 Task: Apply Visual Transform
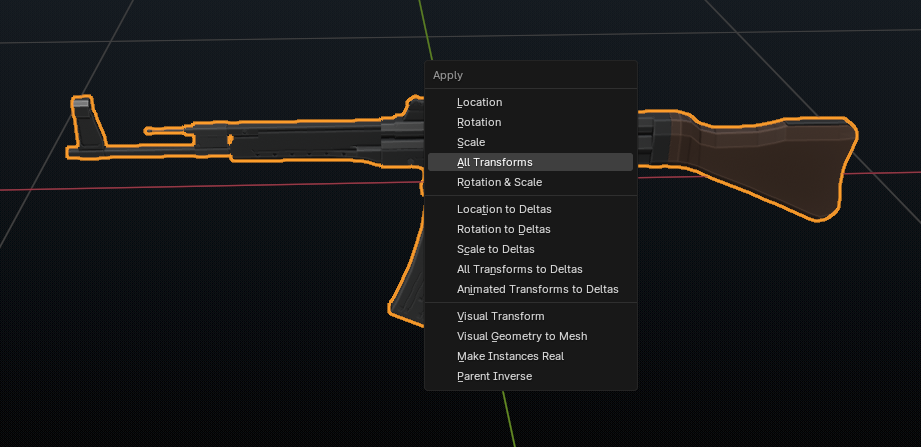click(500, 316)
